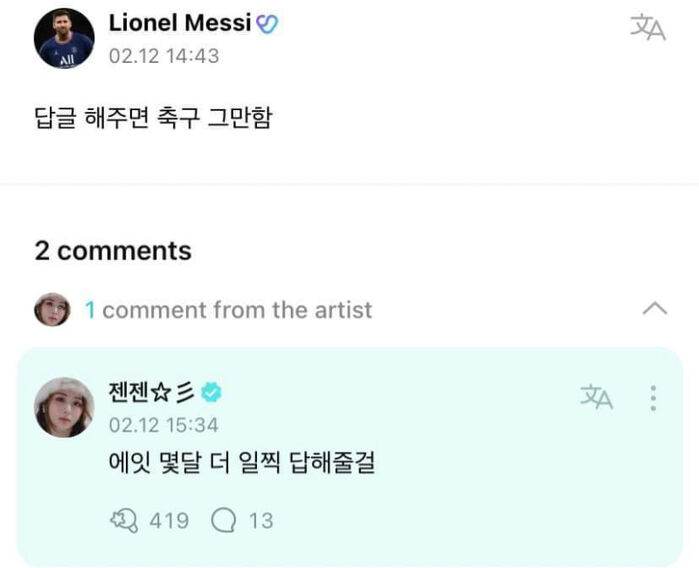The image size is (699, 568).
Task: Tap '1 comment from the artist' label
Action: pyautogui.click(x=228, y=310)
